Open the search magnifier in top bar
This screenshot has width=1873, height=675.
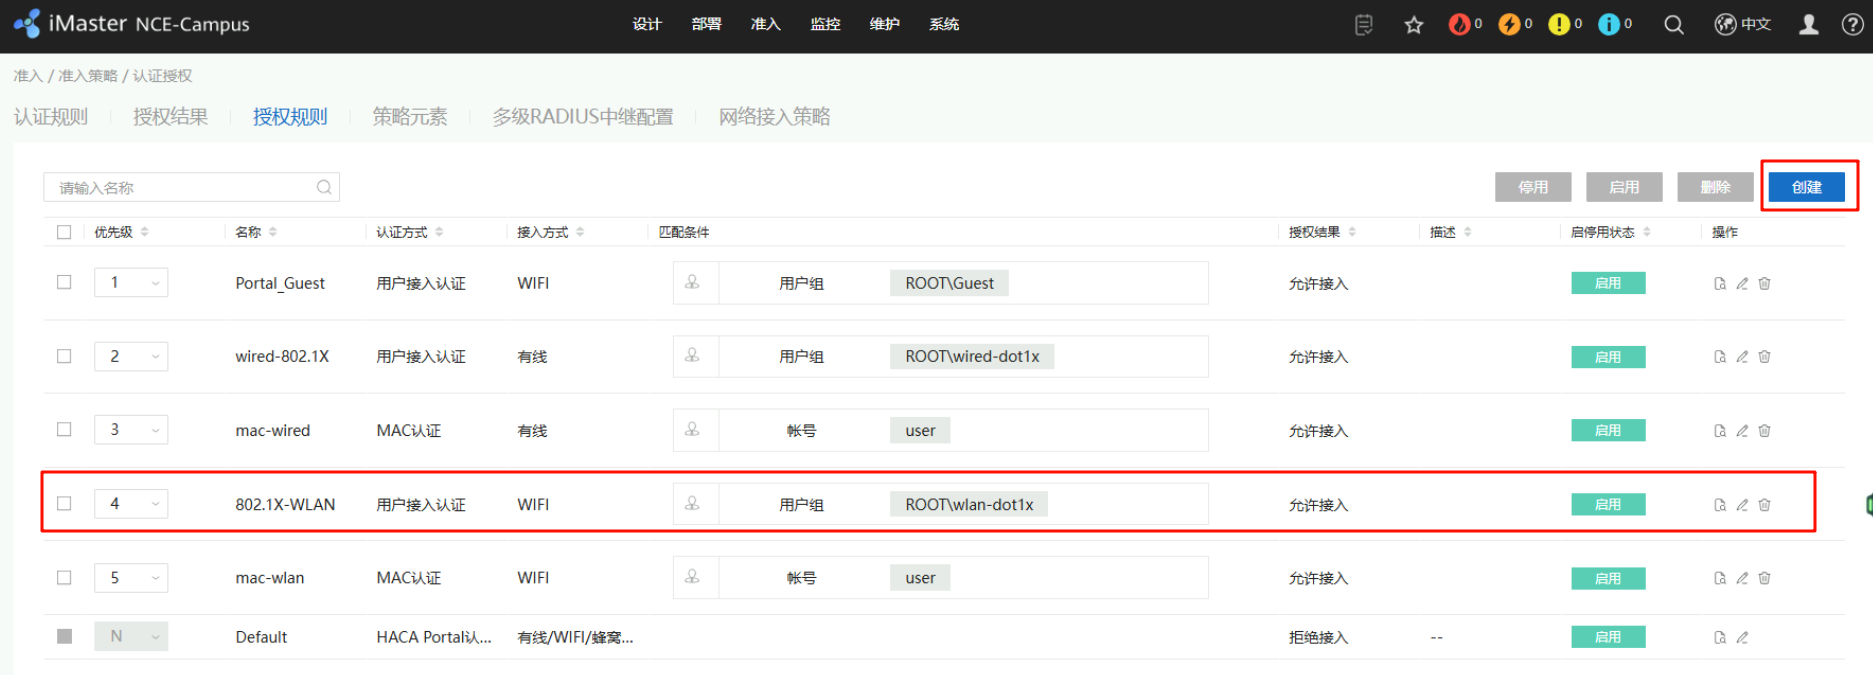[x=1673, y=25]
